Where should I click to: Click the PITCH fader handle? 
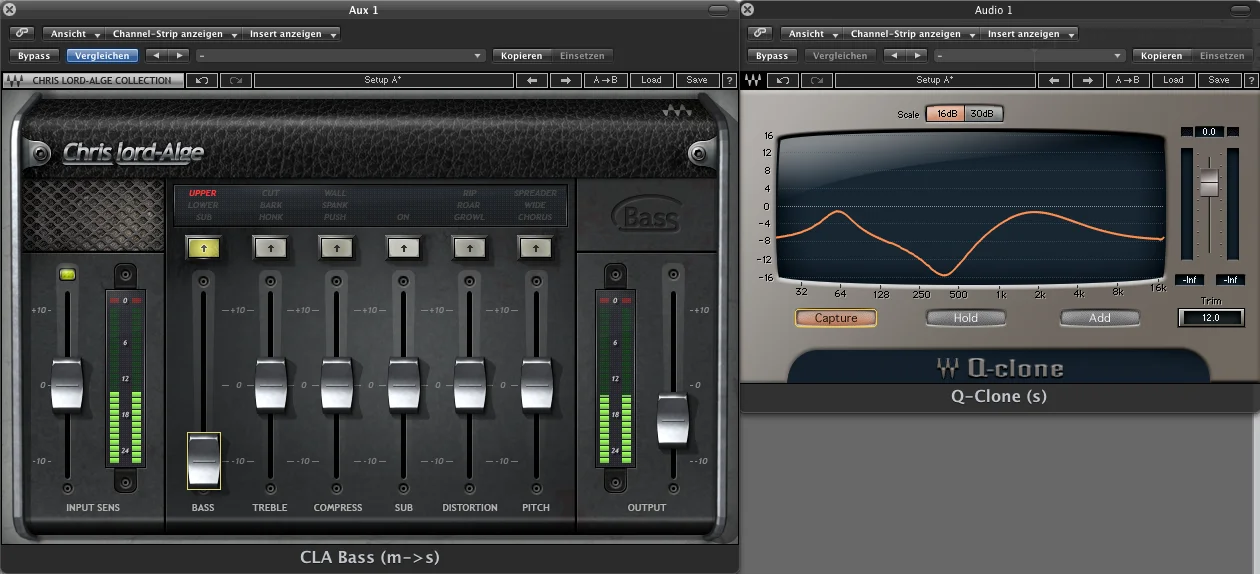537,384
